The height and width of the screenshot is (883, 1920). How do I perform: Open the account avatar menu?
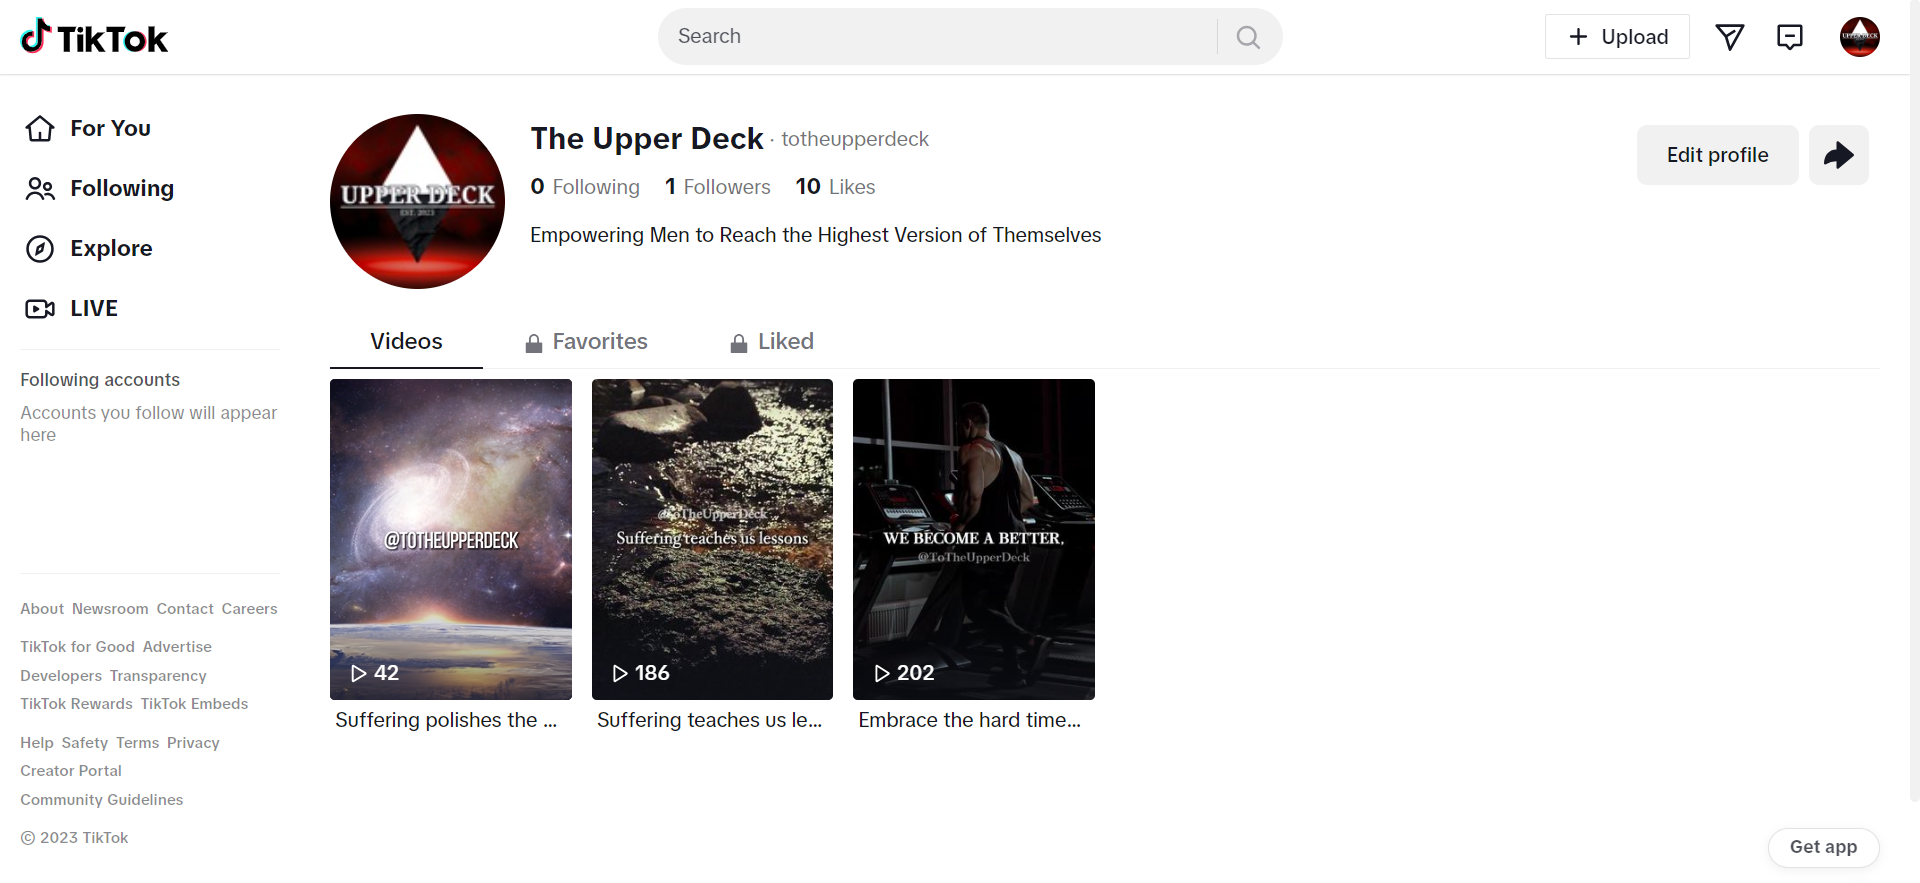pyautogui.click(x=1860, y=37)
